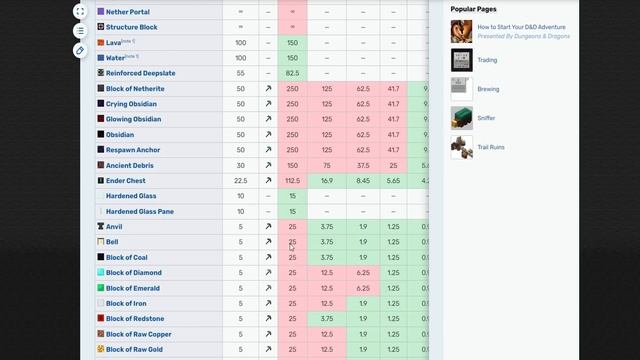The height and width of the screenshot is (360, 640).
Task: Click the Water block icon
Action: (x=101, y=58)
